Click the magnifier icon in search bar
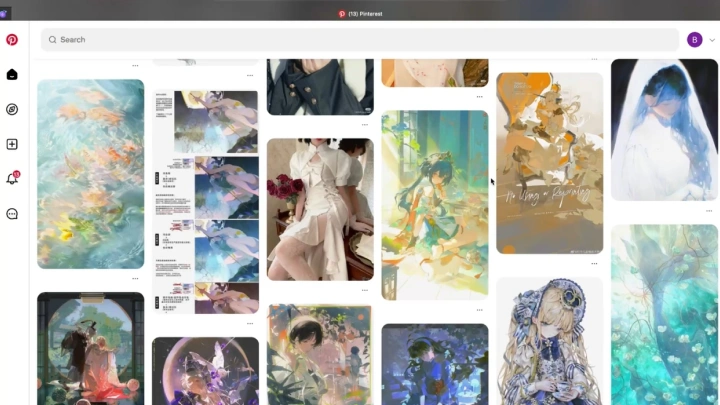720x405 pixels. 52,40
